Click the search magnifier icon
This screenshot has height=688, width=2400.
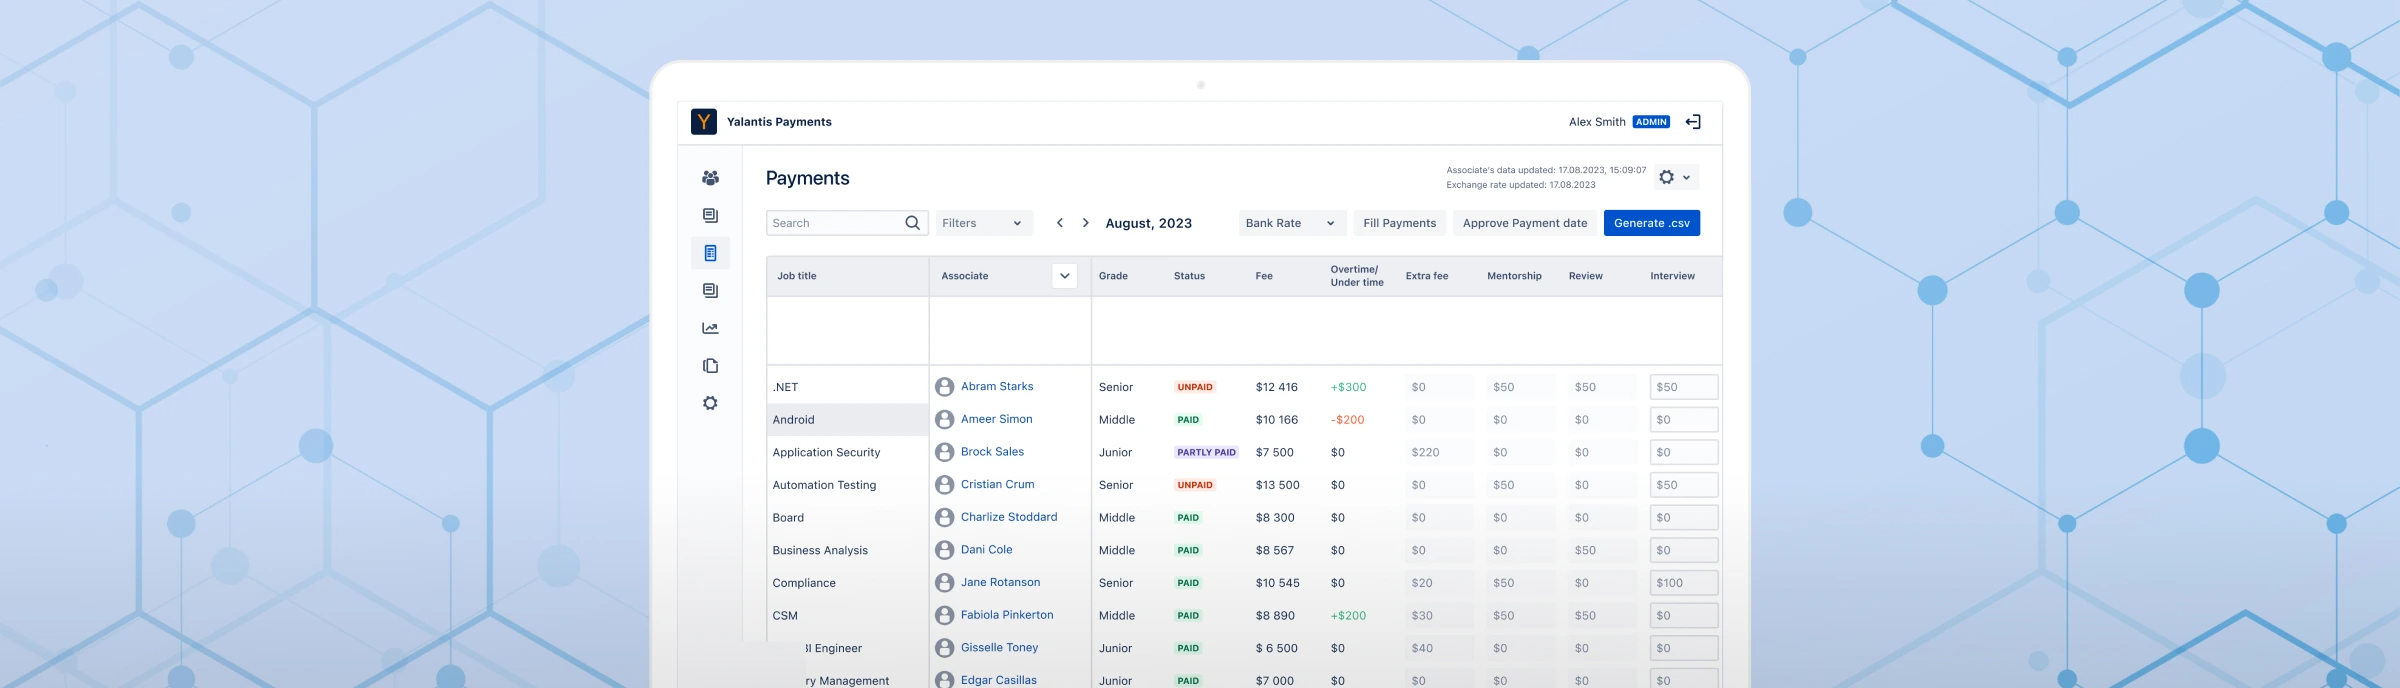click(912, 223)
